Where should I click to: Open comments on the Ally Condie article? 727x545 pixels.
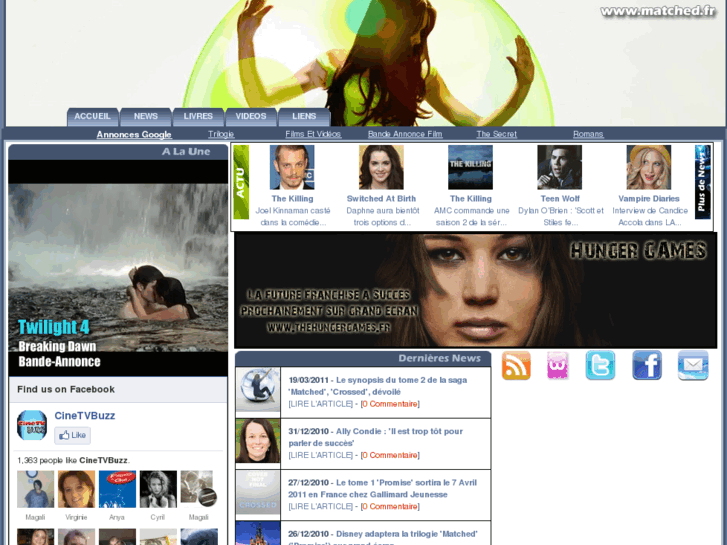[x=389, y=455]
